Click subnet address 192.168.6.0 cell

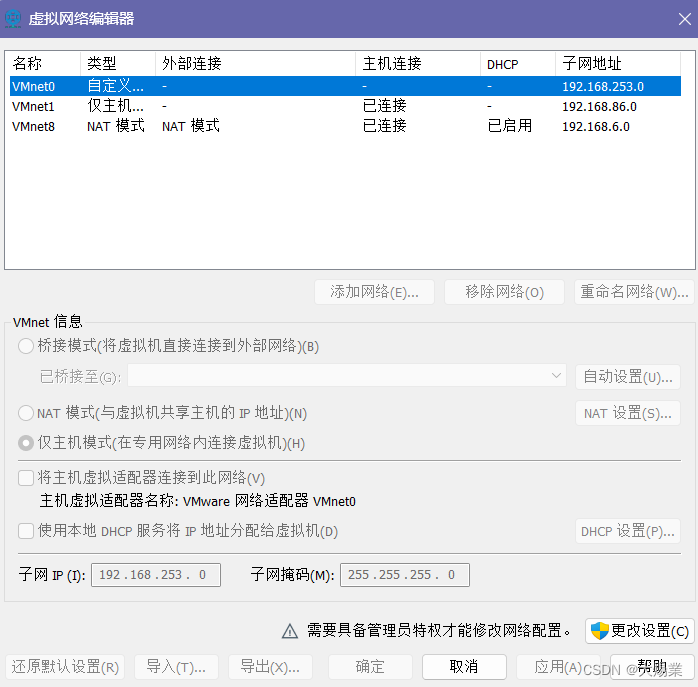(x=596, y=127)
